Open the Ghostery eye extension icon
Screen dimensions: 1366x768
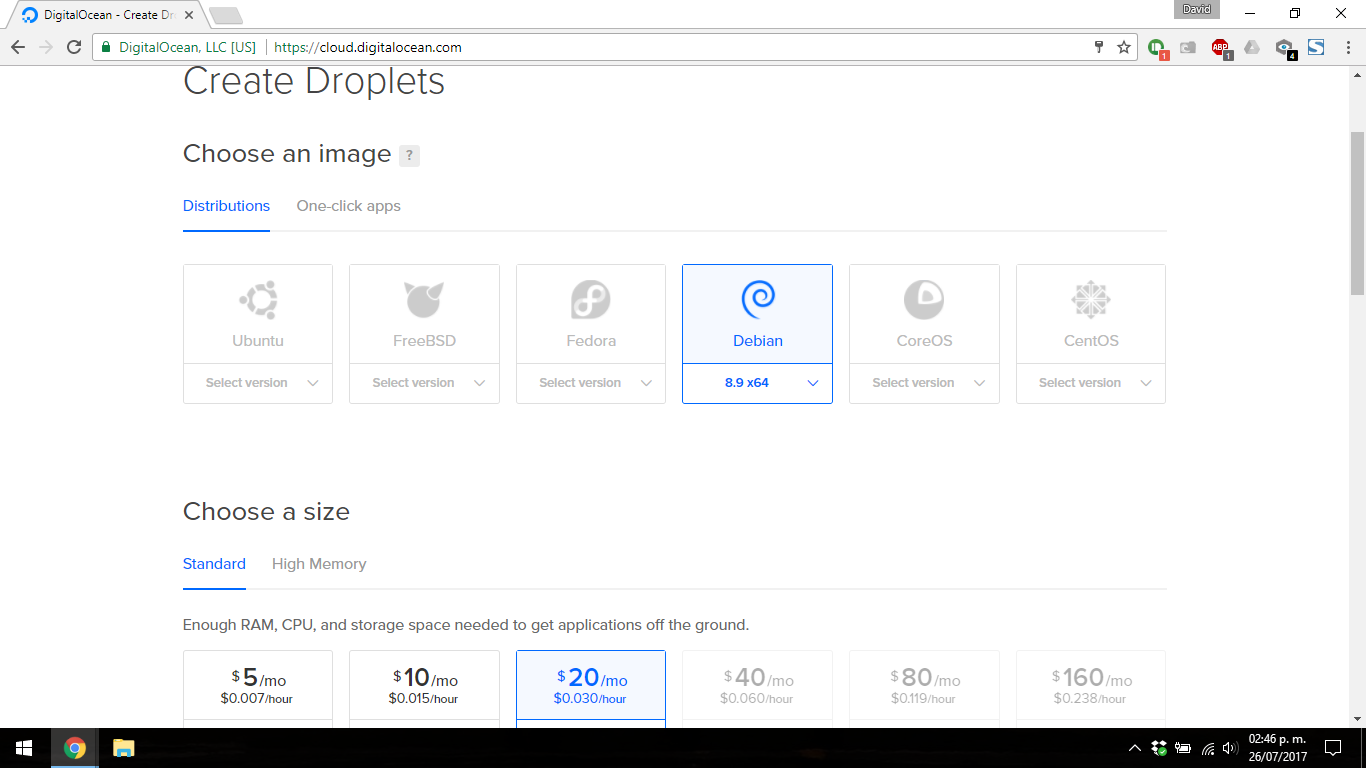[1285, 47]
